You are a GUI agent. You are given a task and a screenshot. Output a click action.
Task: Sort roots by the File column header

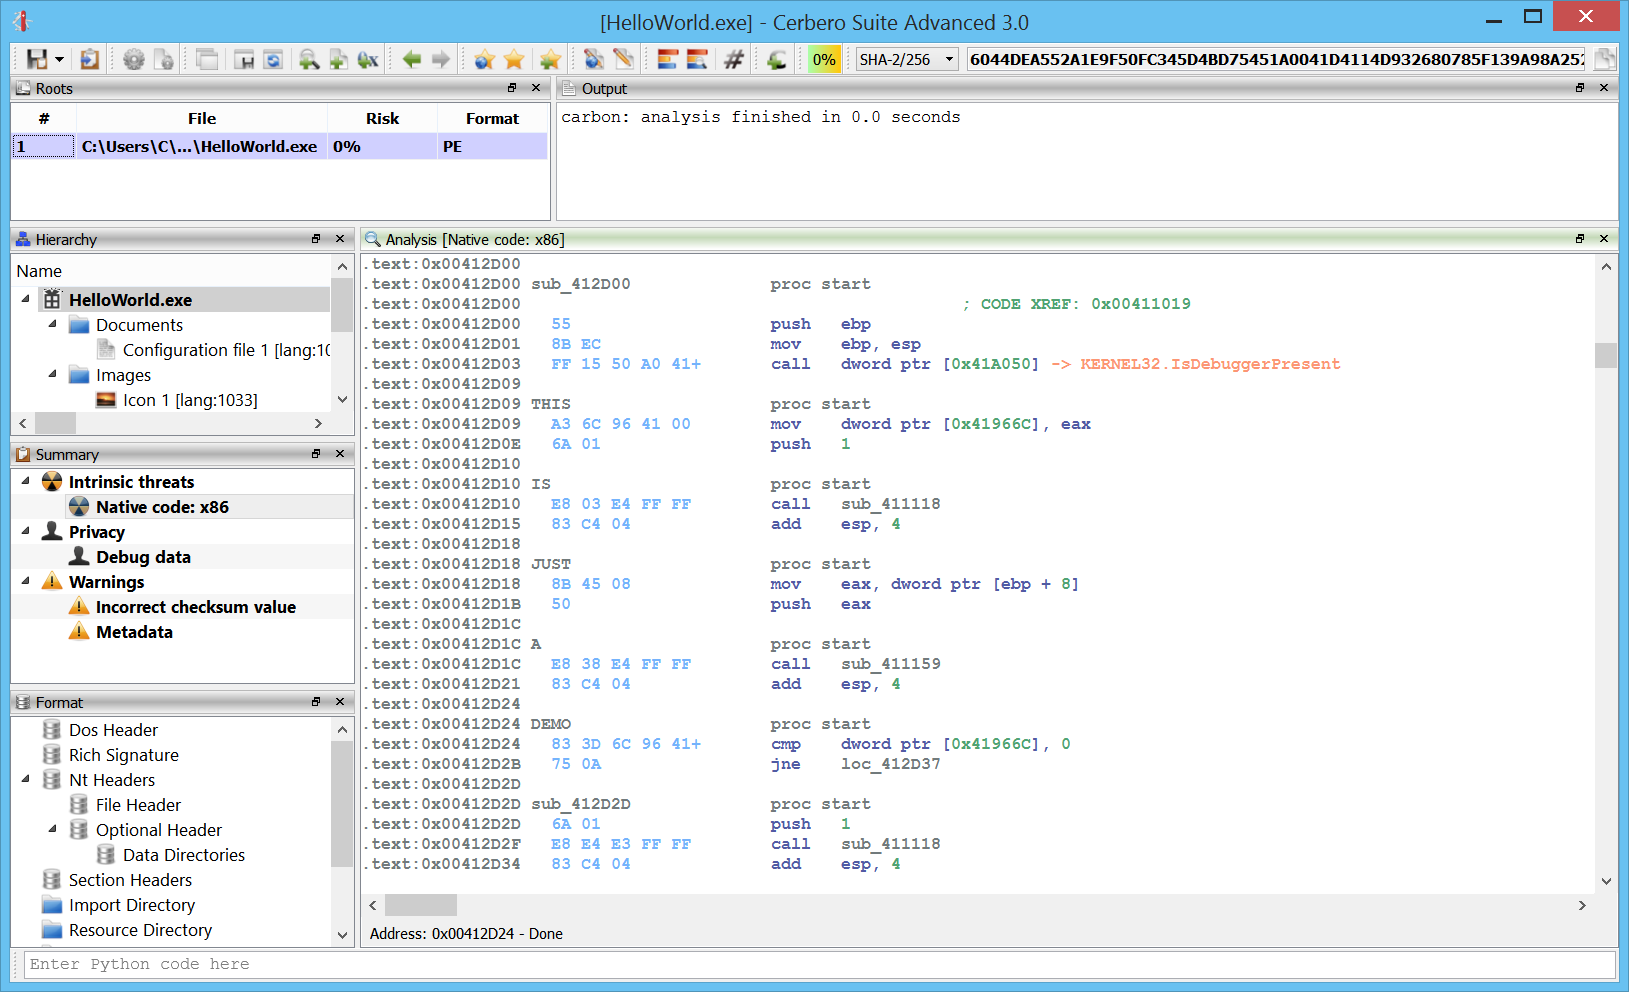click(x=202, y=118)
